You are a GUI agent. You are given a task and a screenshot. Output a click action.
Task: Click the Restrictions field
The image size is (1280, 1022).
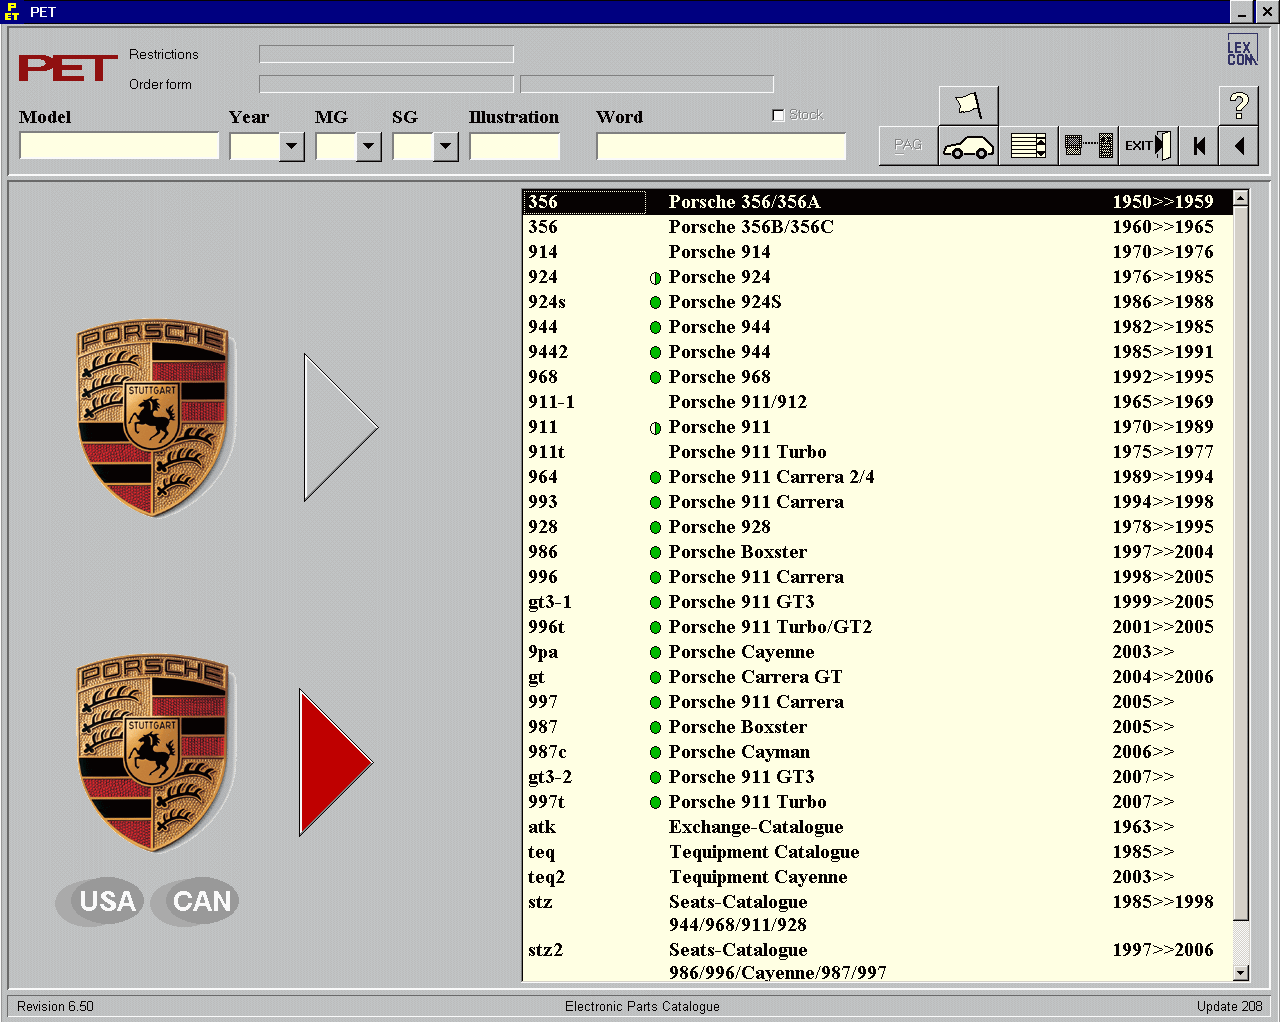[x=386, y=54]
